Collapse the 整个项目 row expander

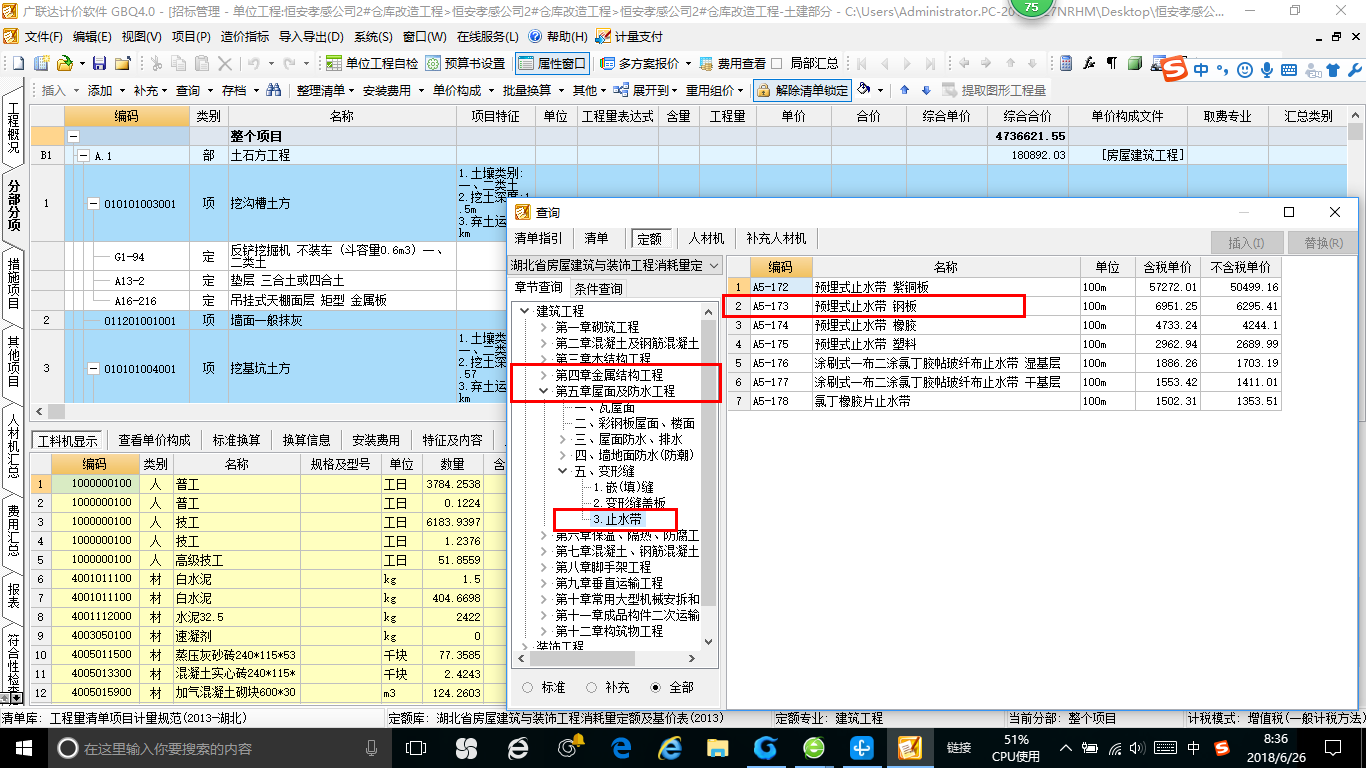(73, 136)
